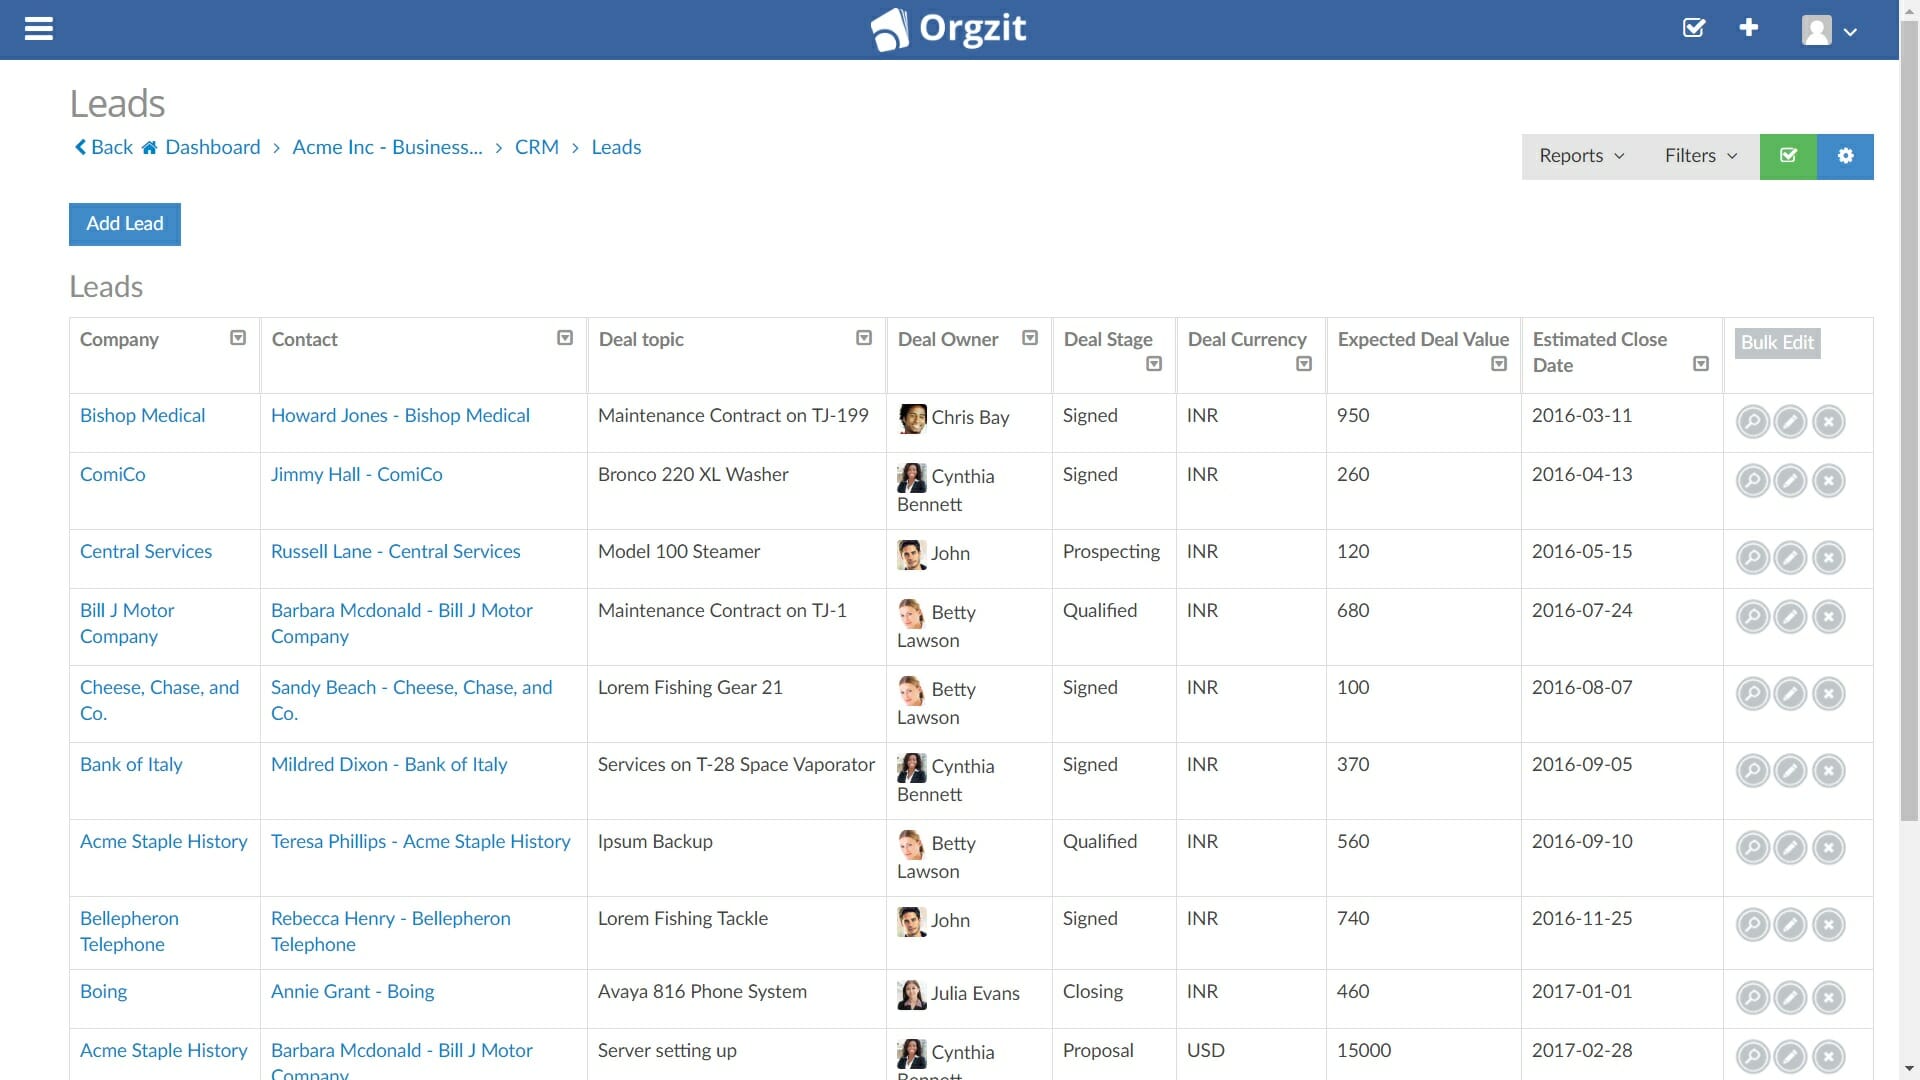Open the Deal Currency column filter dropdown
Screen dimensions: 1920x1080
(1304, 364)
